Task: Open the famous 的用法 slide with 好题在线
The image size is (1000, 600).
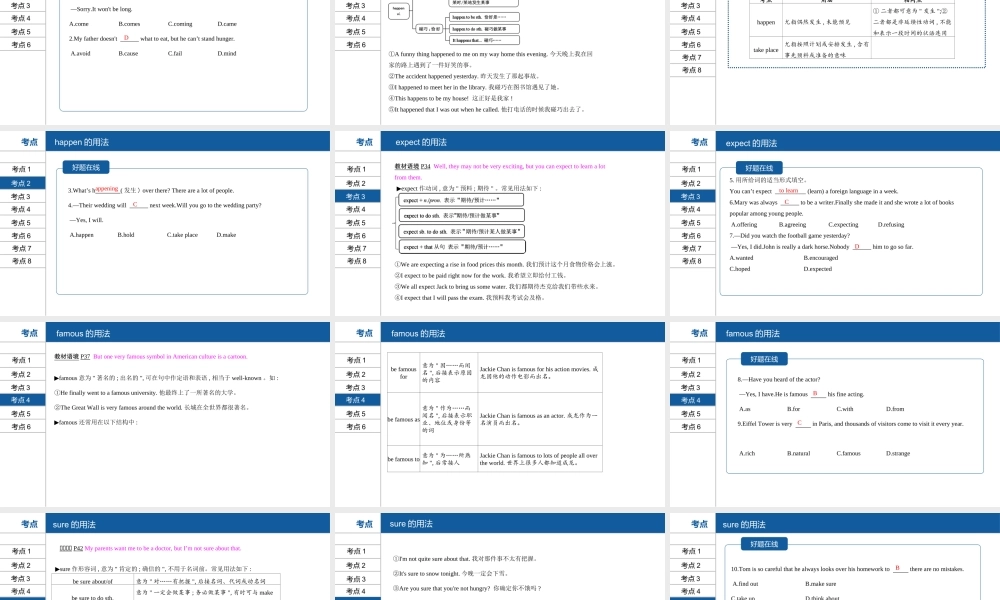Action: click(835, 414)
